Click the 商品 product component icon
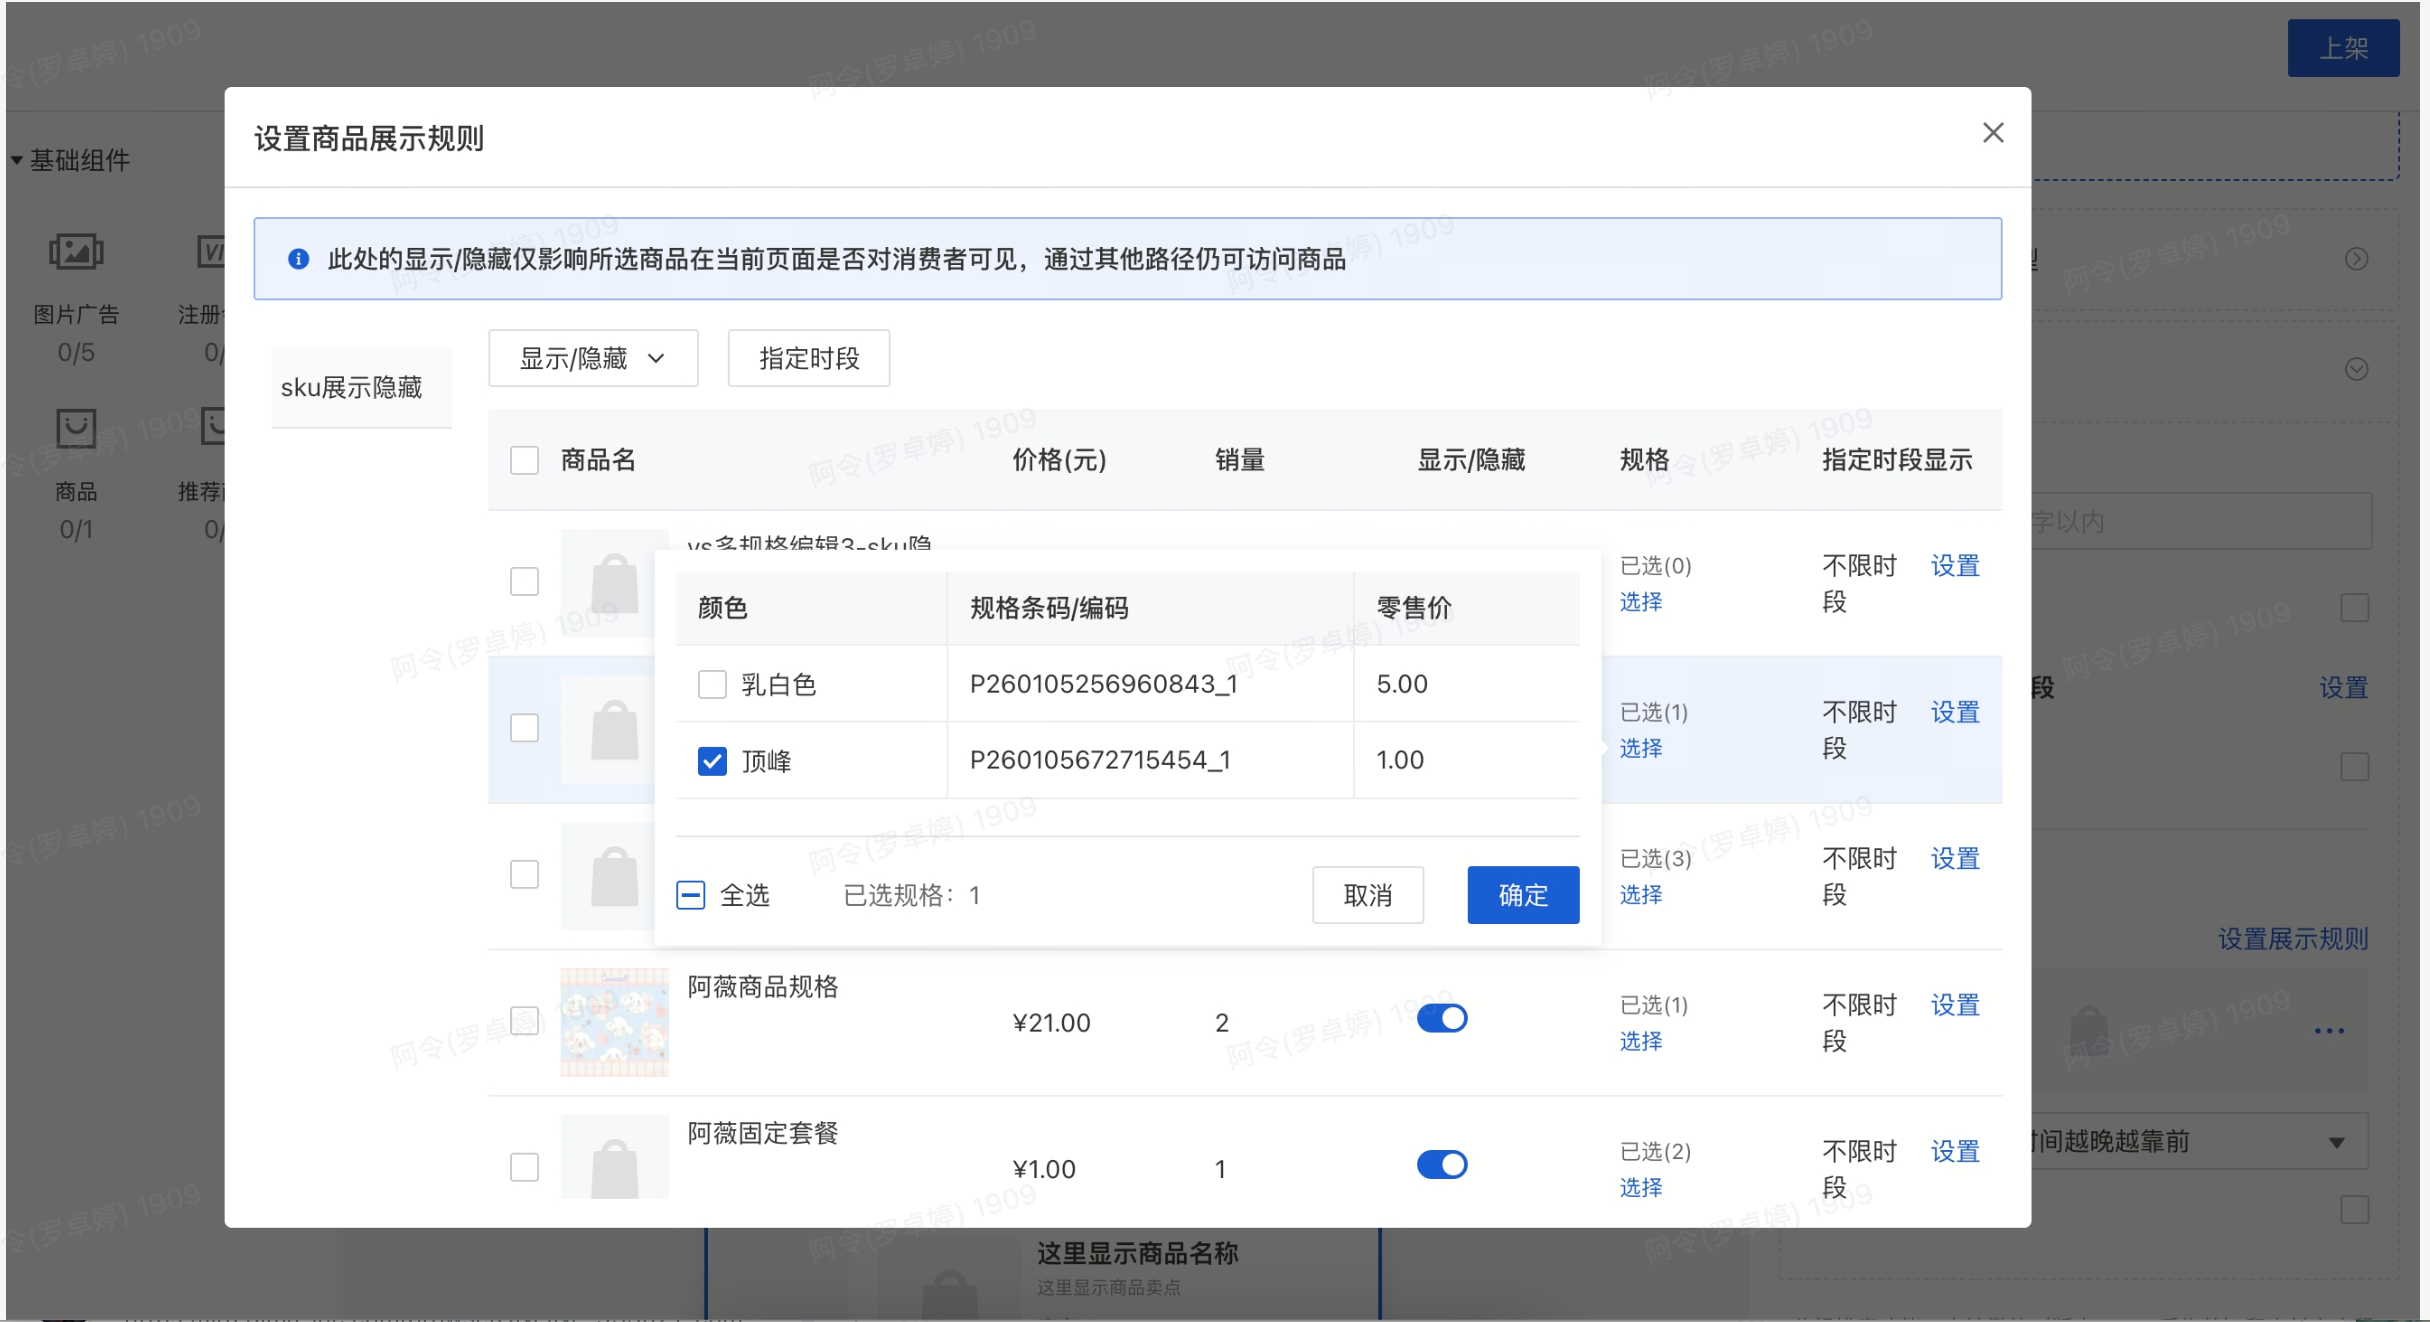2430x1322 pixels. pyautogui.click(x=76, y=428)
